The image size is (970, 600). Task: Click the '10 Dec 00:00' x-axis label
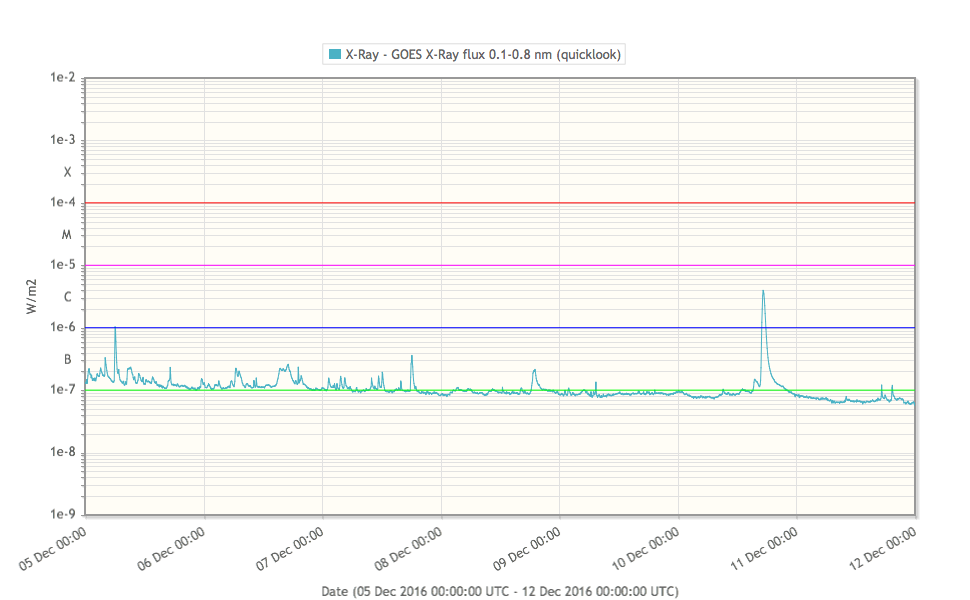pos(646,549)
